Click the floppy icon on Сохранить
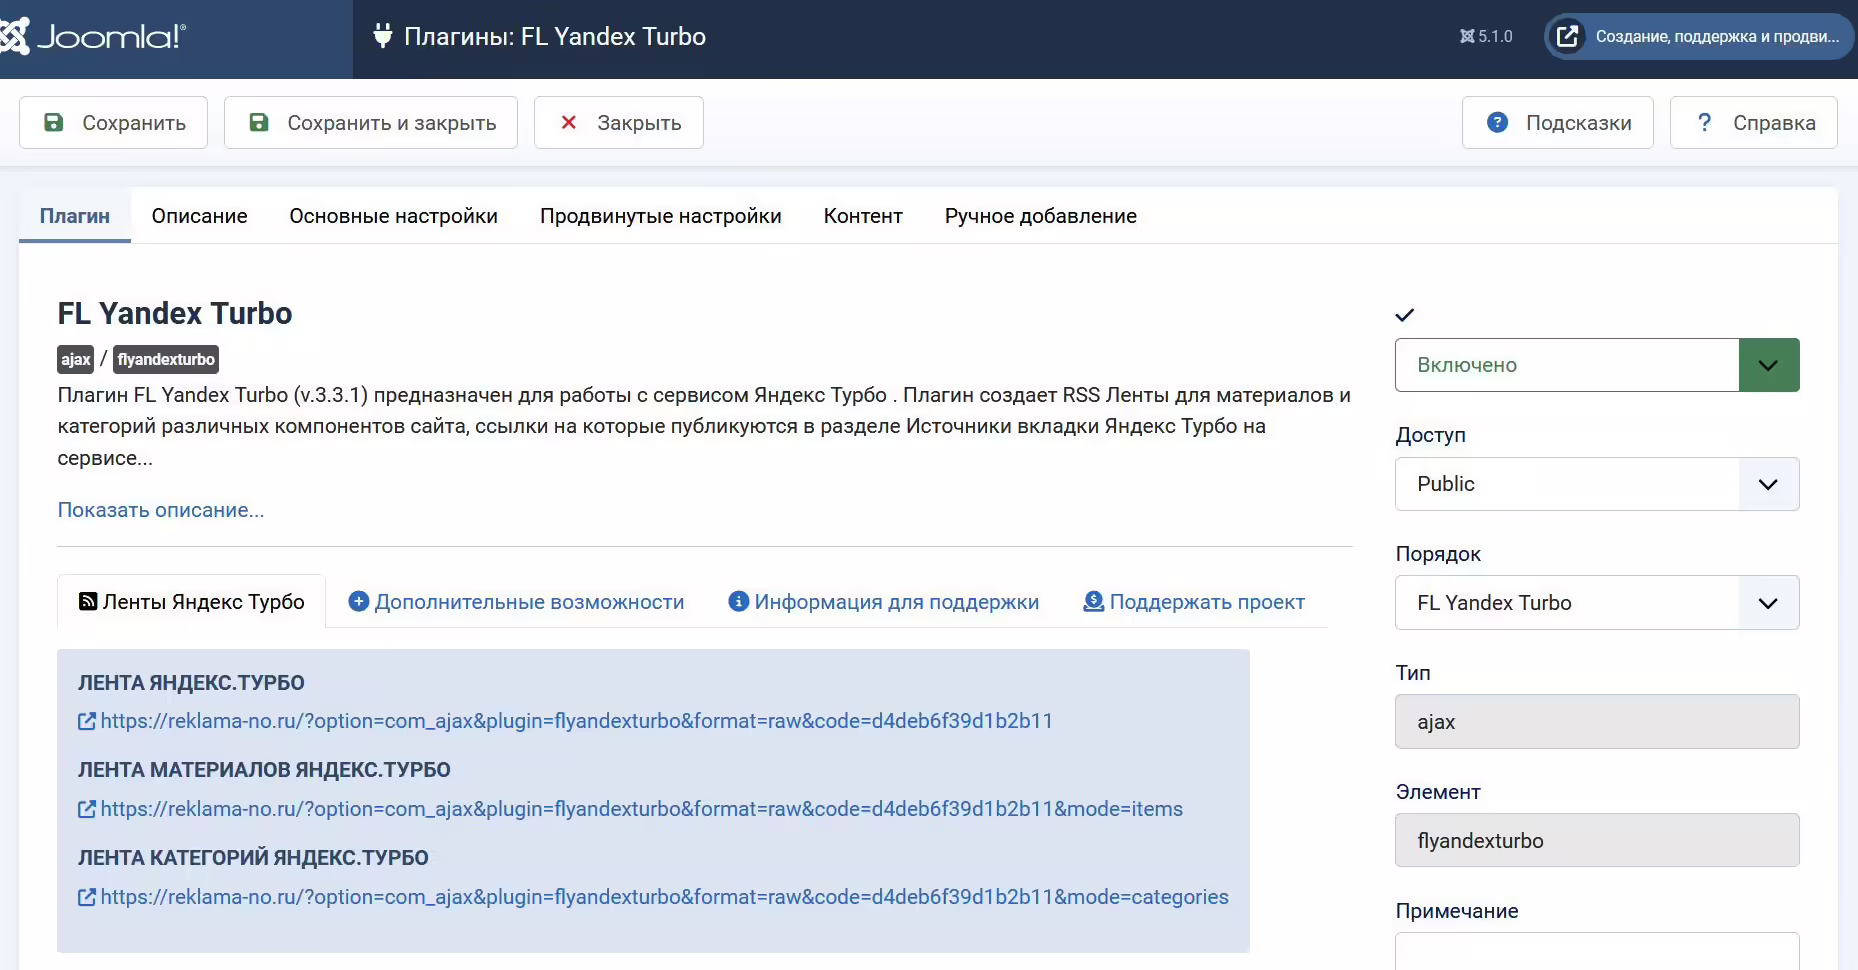The height and width of the screenshot is (970, 1858). (54, 122)
